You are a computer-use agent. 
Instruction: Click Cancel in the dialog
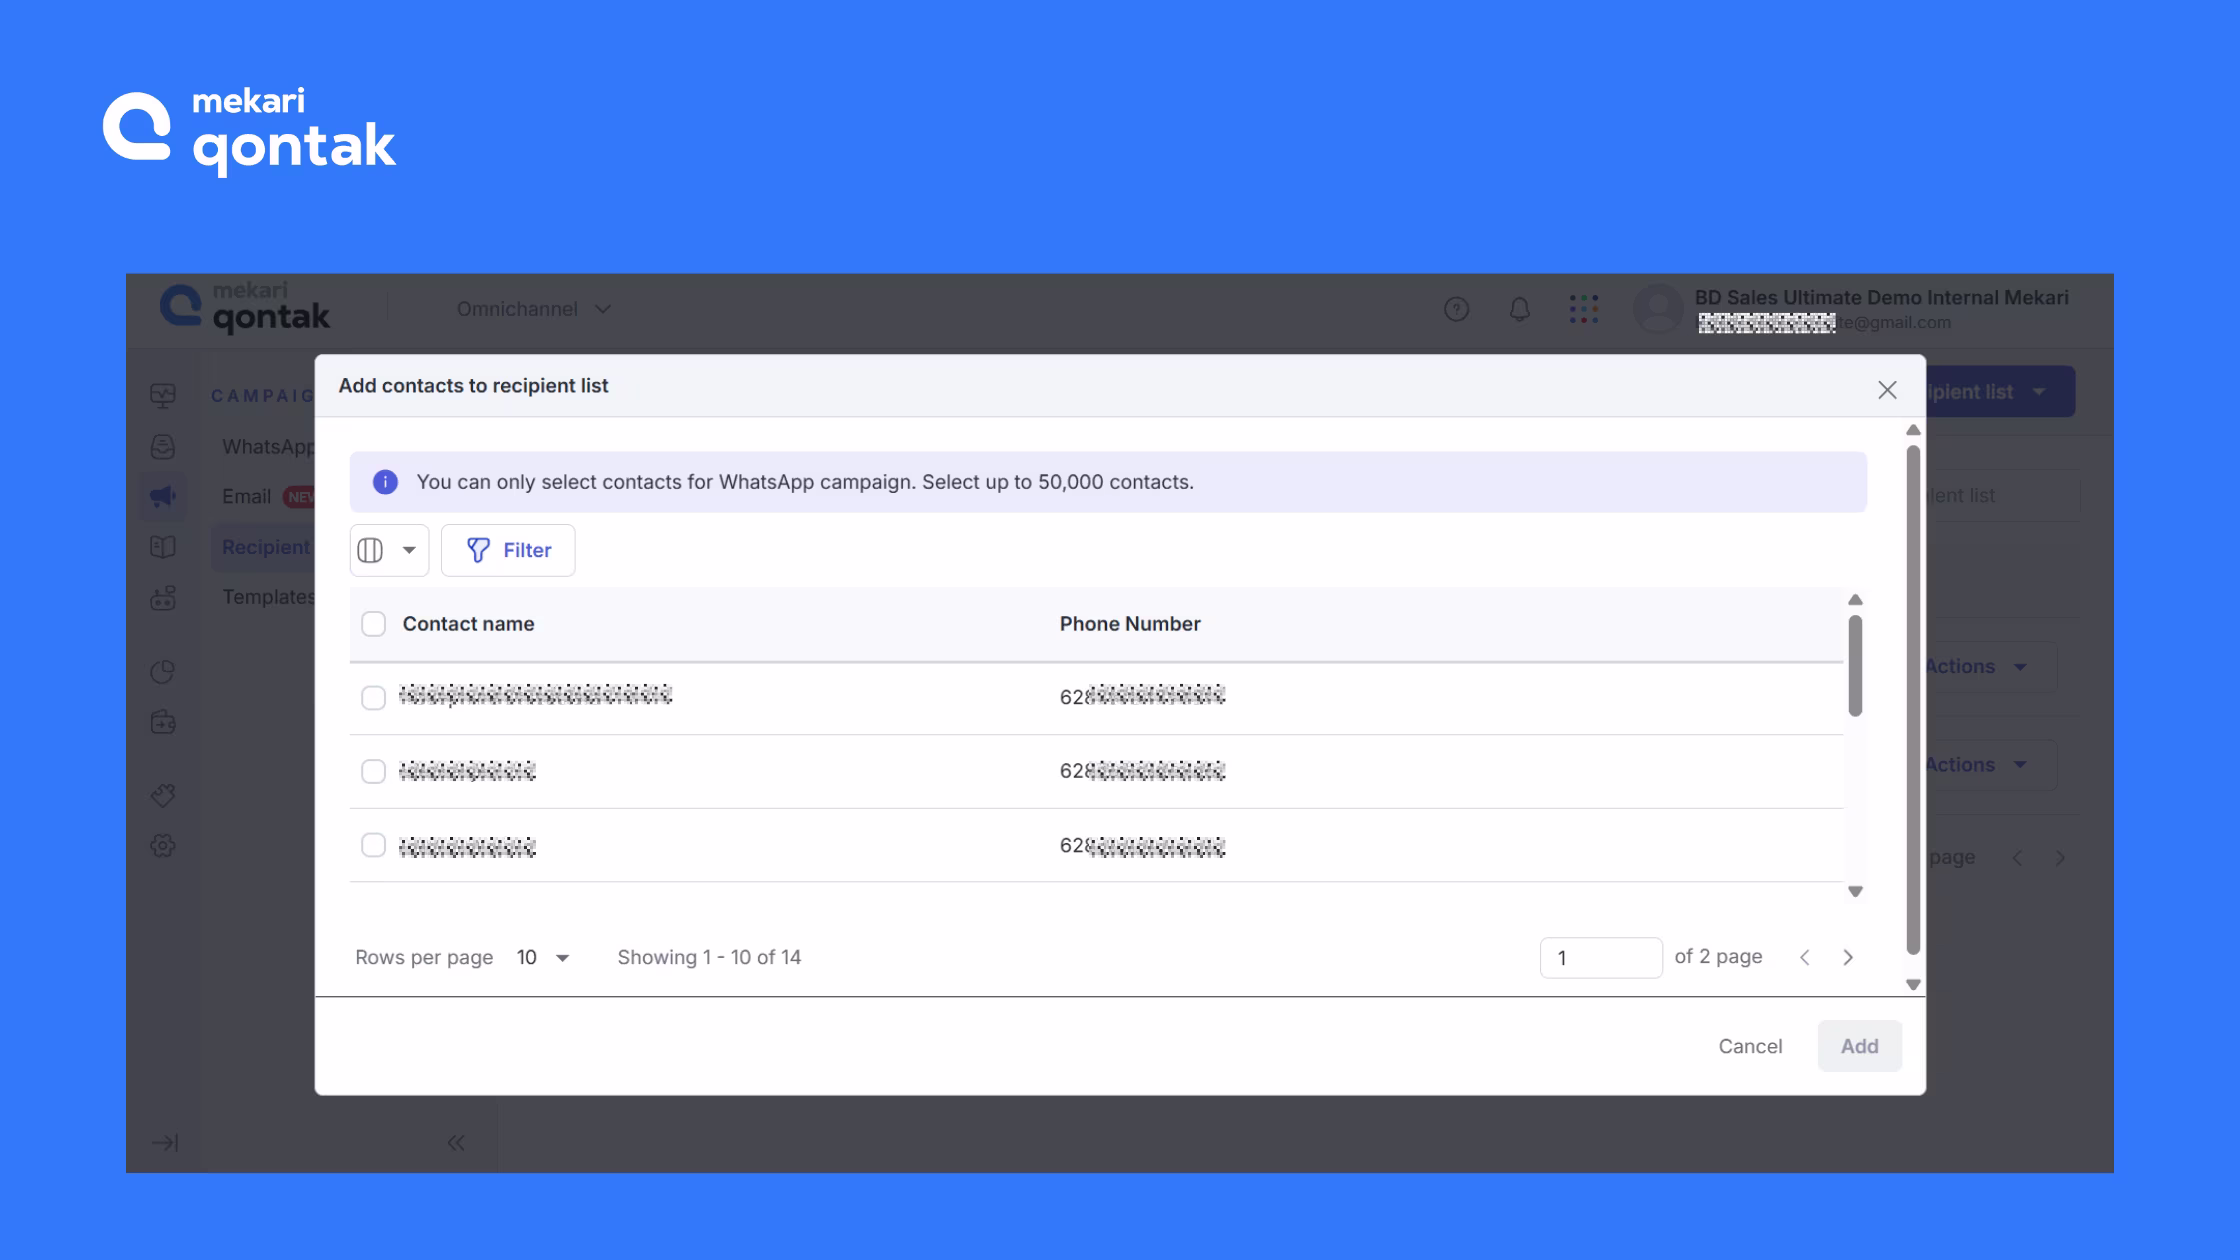point(1750,1046)
